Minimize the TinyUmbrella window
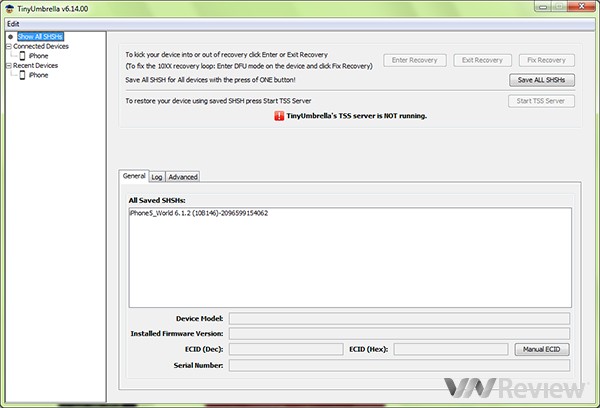This screenshot has height=408, width=600. pos(542,7)
